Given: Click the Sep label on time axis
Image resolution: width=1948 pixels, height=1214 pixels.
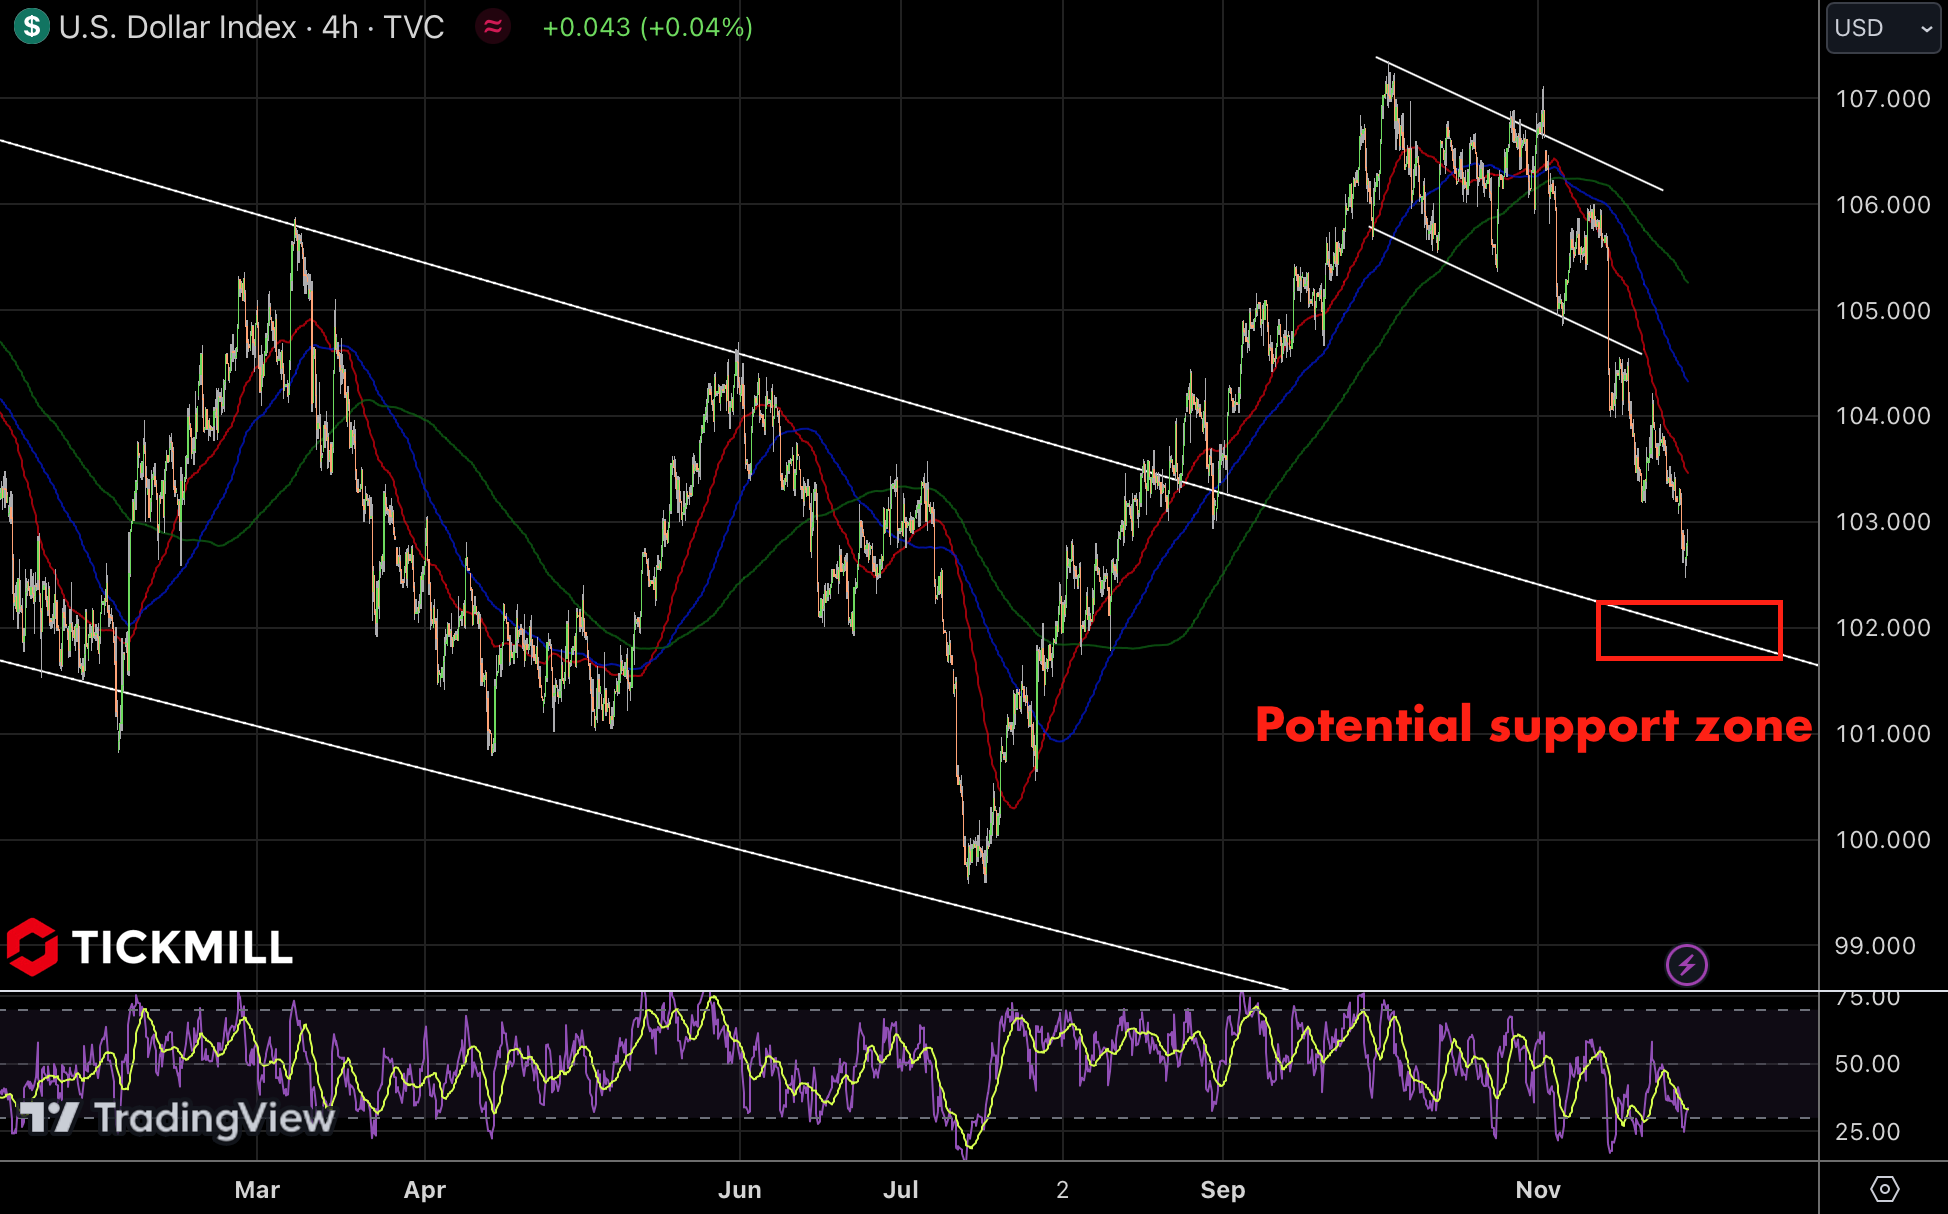Looking at the screenshot, I should 1222,1189.
